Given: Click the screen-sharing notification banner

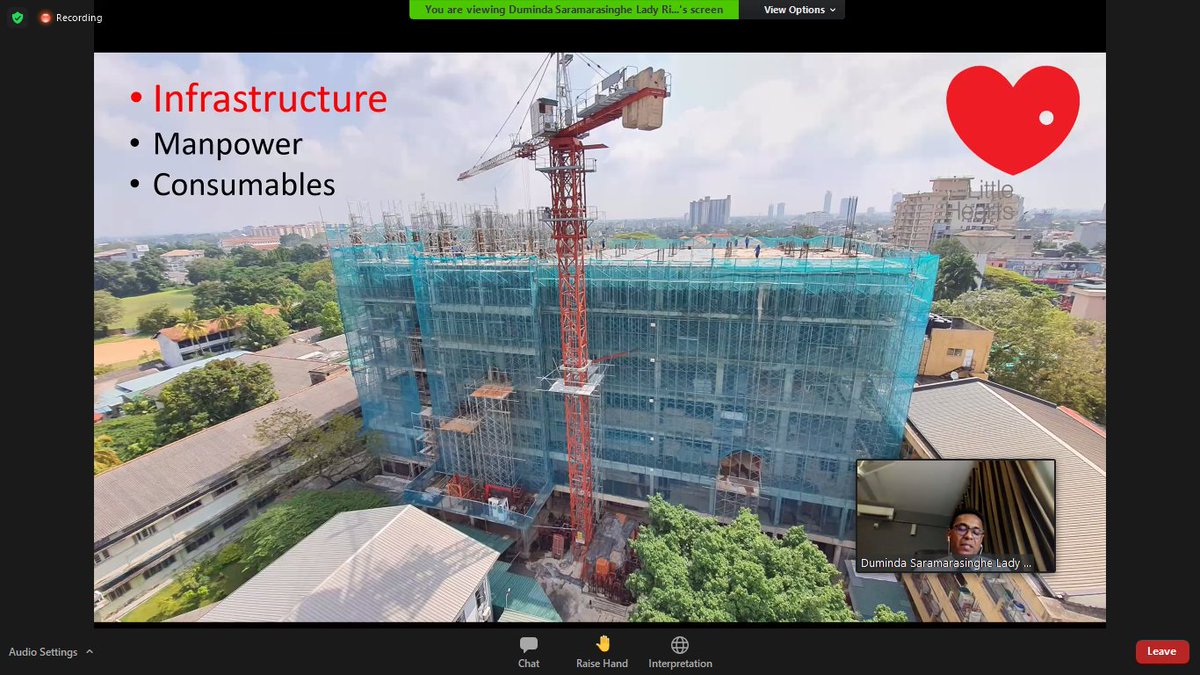Looking at the screenshot, I should [574, 9].
